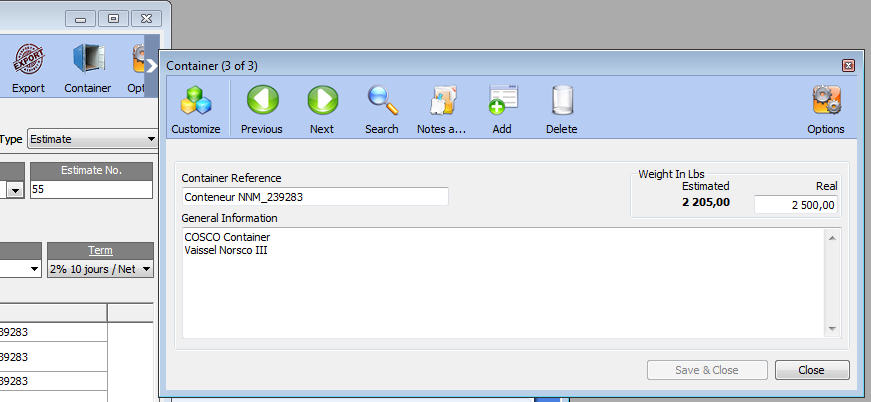Screen dimensions: 871x402
Task: Click the Real weight input field
Action: tap(796, 205)
